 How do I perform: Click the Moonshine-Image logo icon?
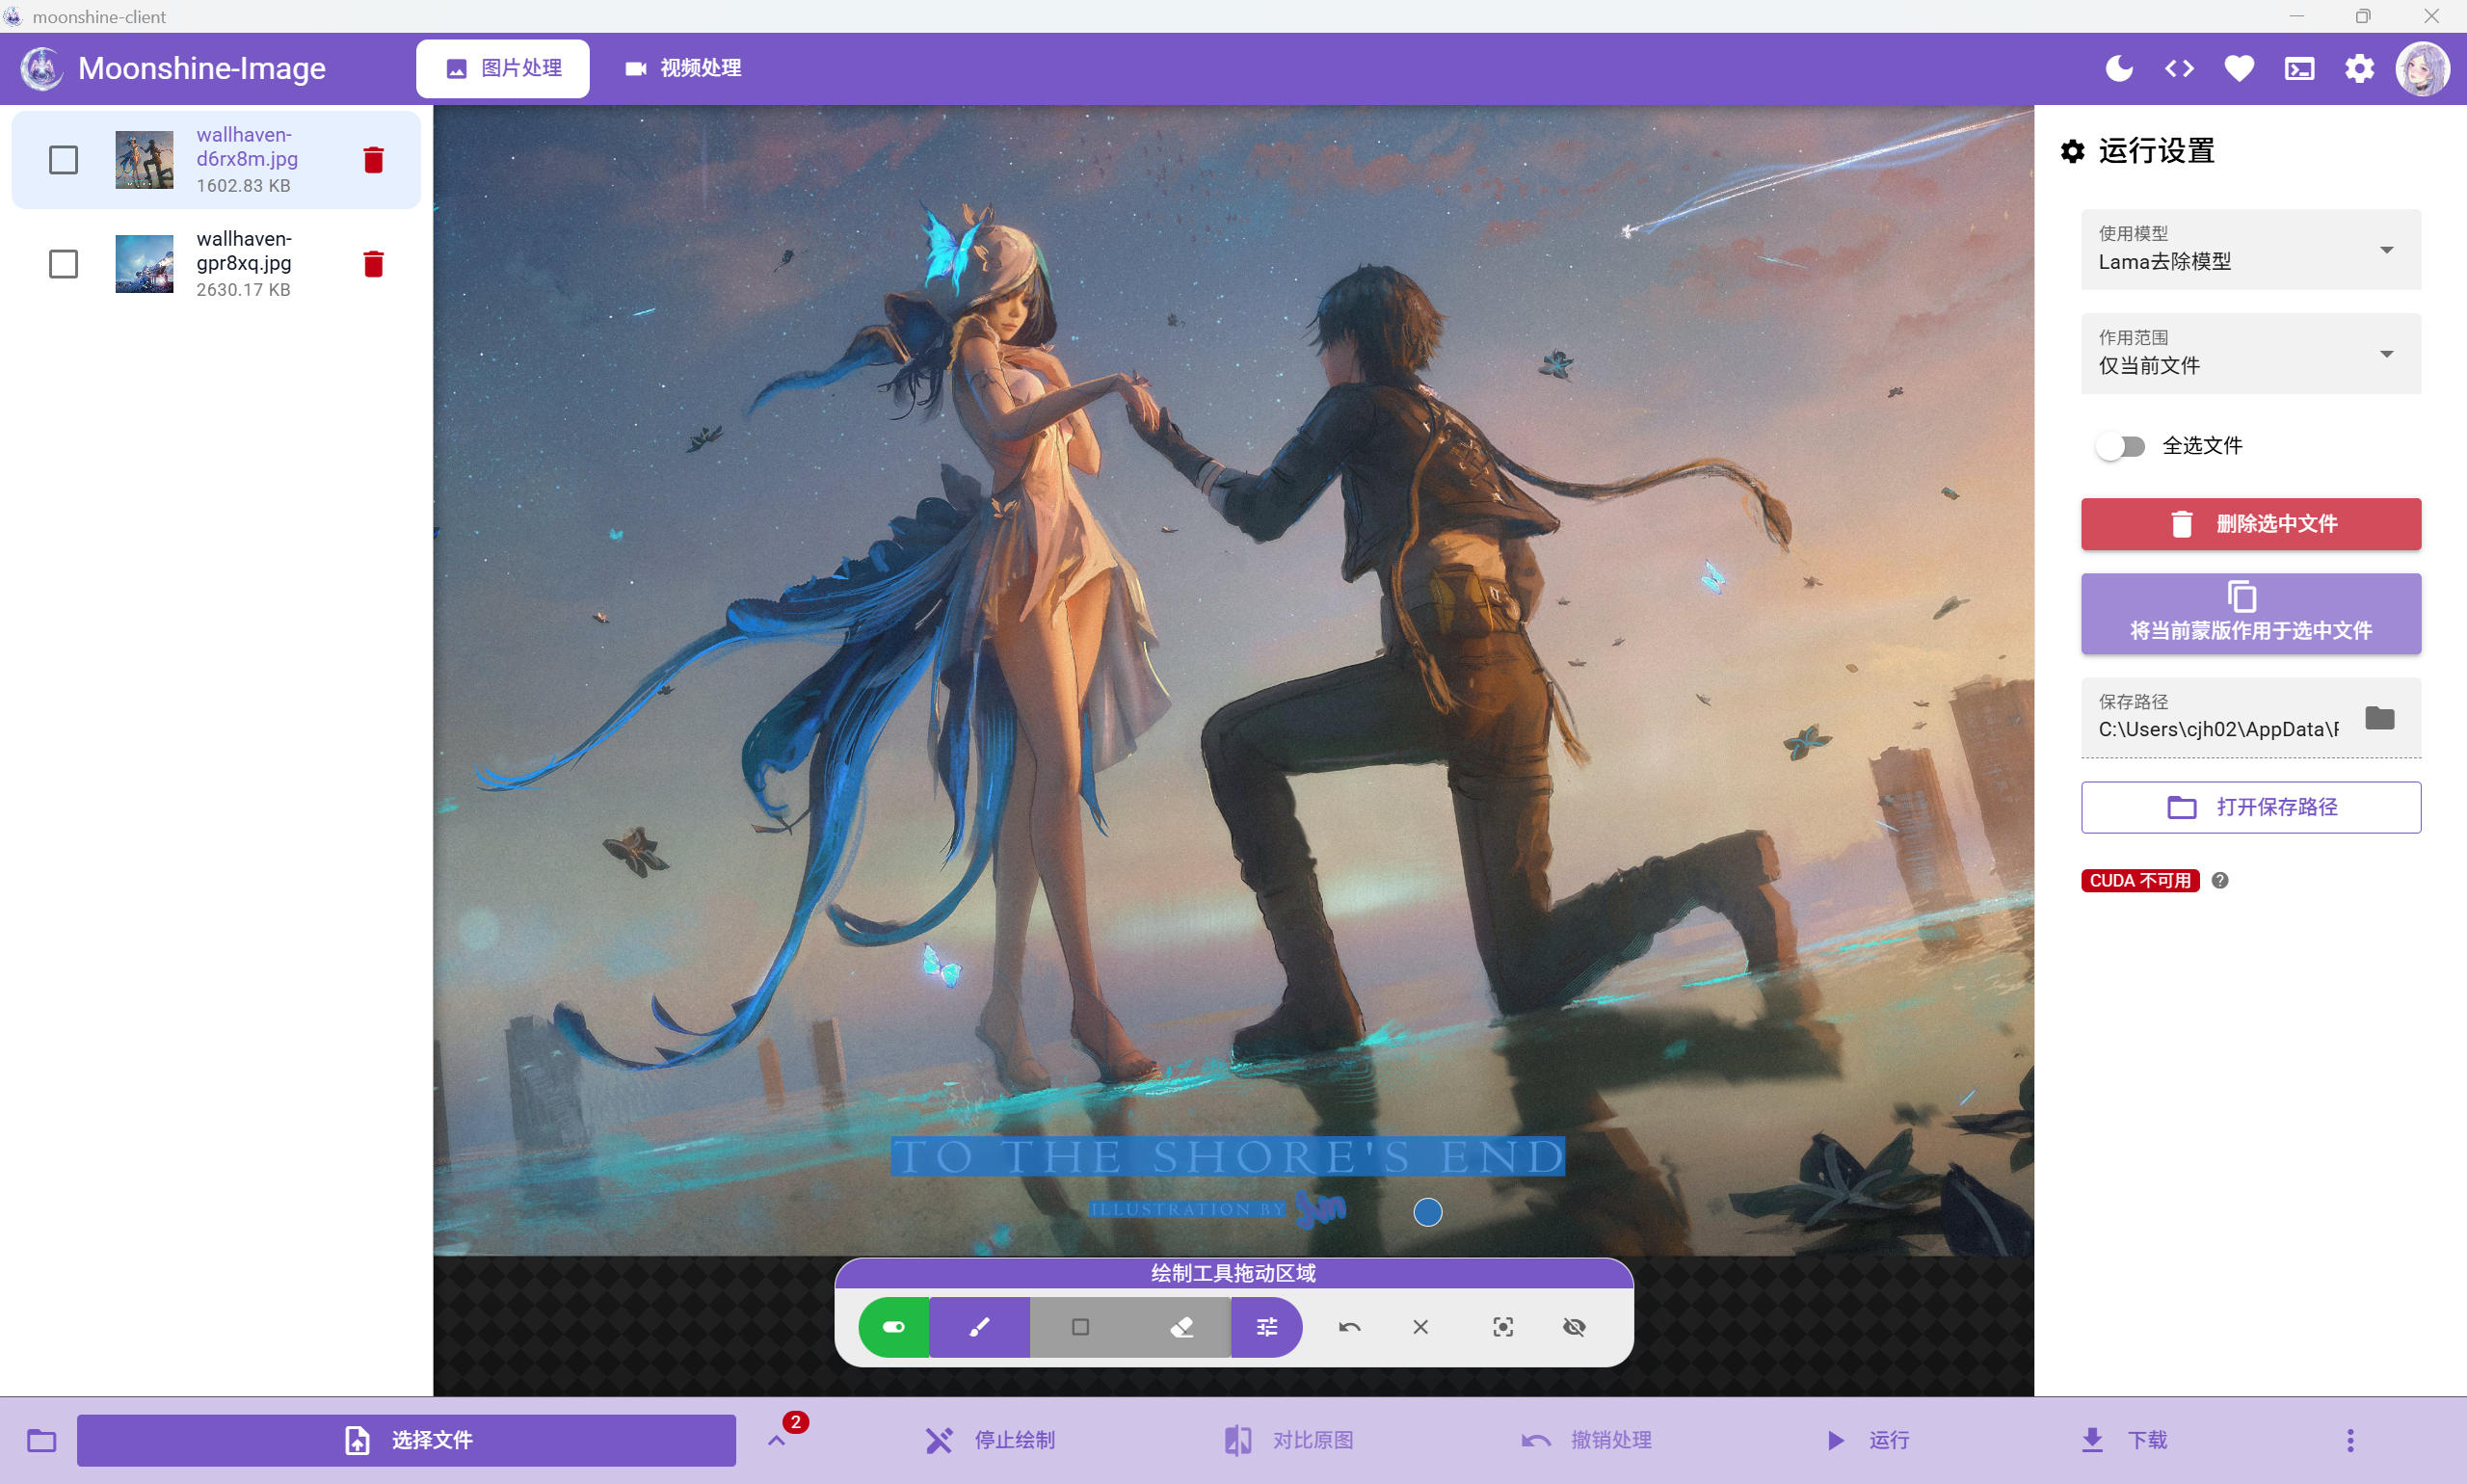pos(42,68)
